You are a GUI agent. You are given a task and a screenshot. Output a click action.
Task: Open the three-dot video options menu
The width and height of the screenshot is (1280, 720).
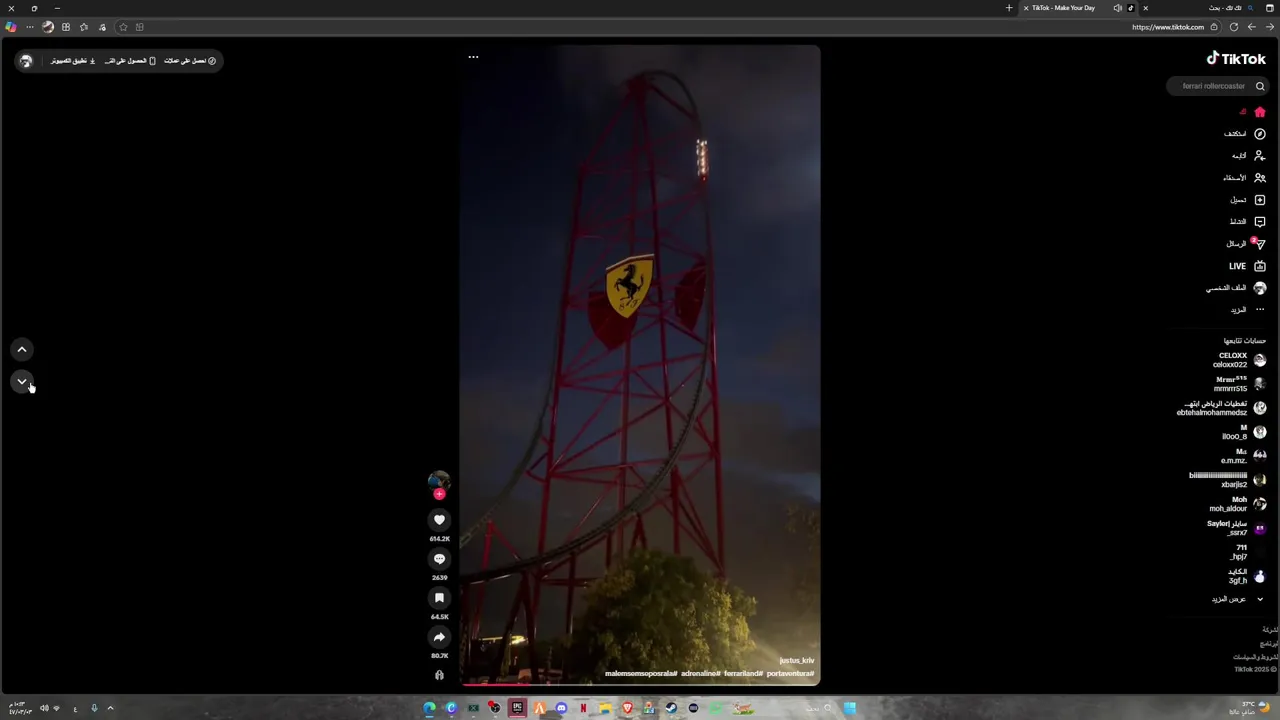click(473, 57)
